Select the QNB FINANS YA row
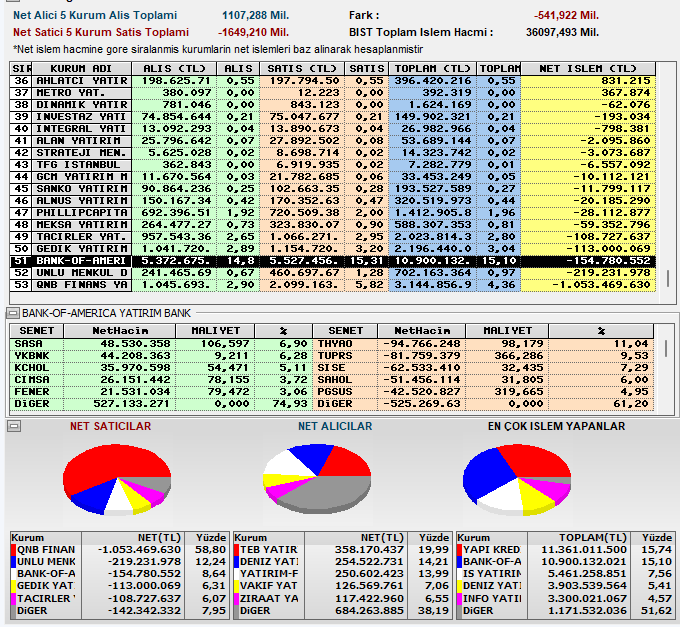 (333, 285)
